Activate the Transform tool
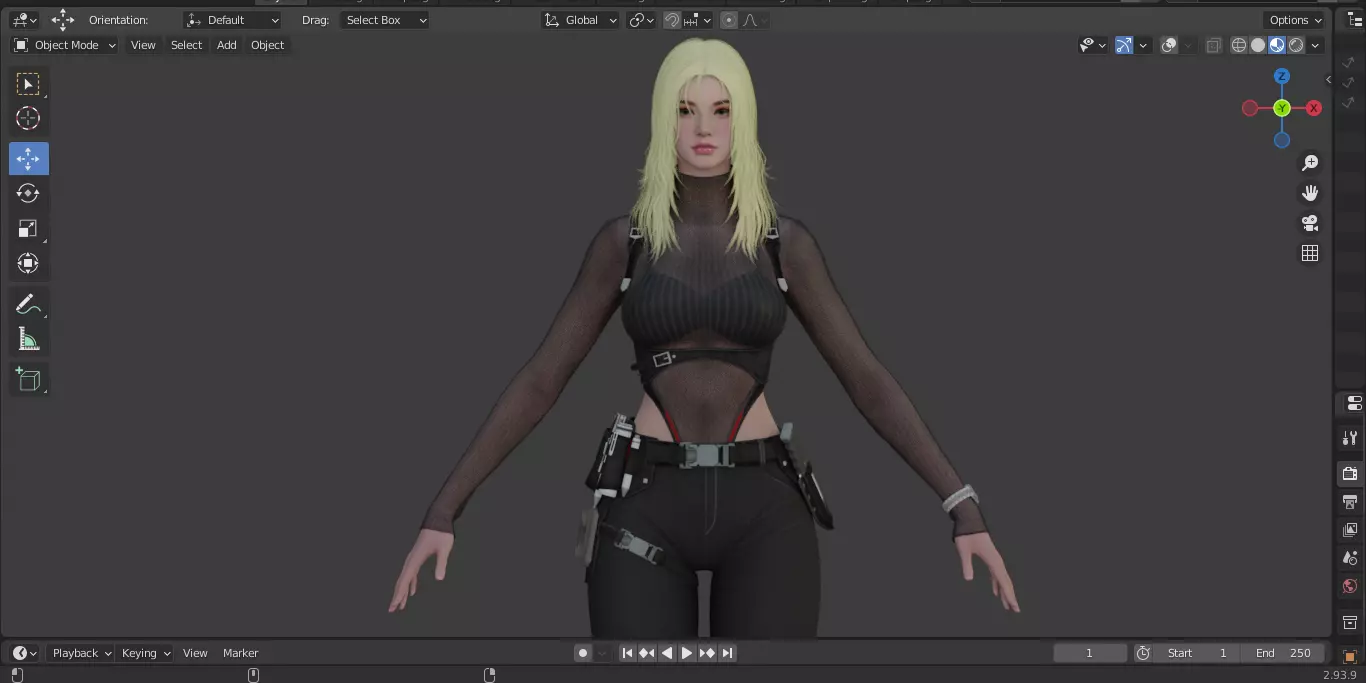1366x683 pixels. click(28, 264)
